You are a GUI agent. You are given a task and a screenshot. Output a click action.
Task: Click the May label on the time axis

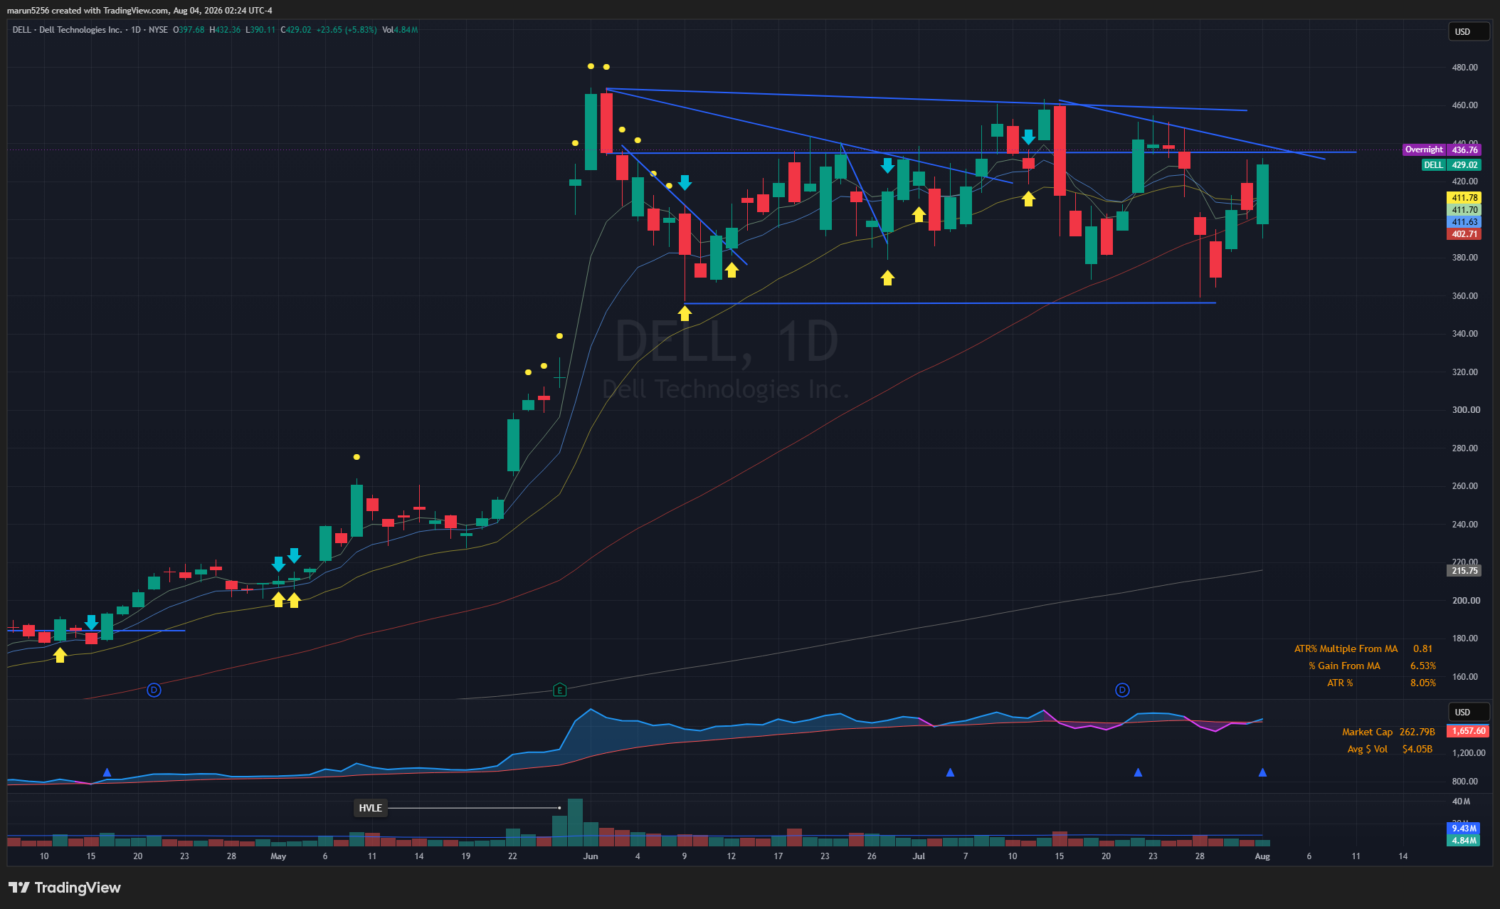(278, 856)
